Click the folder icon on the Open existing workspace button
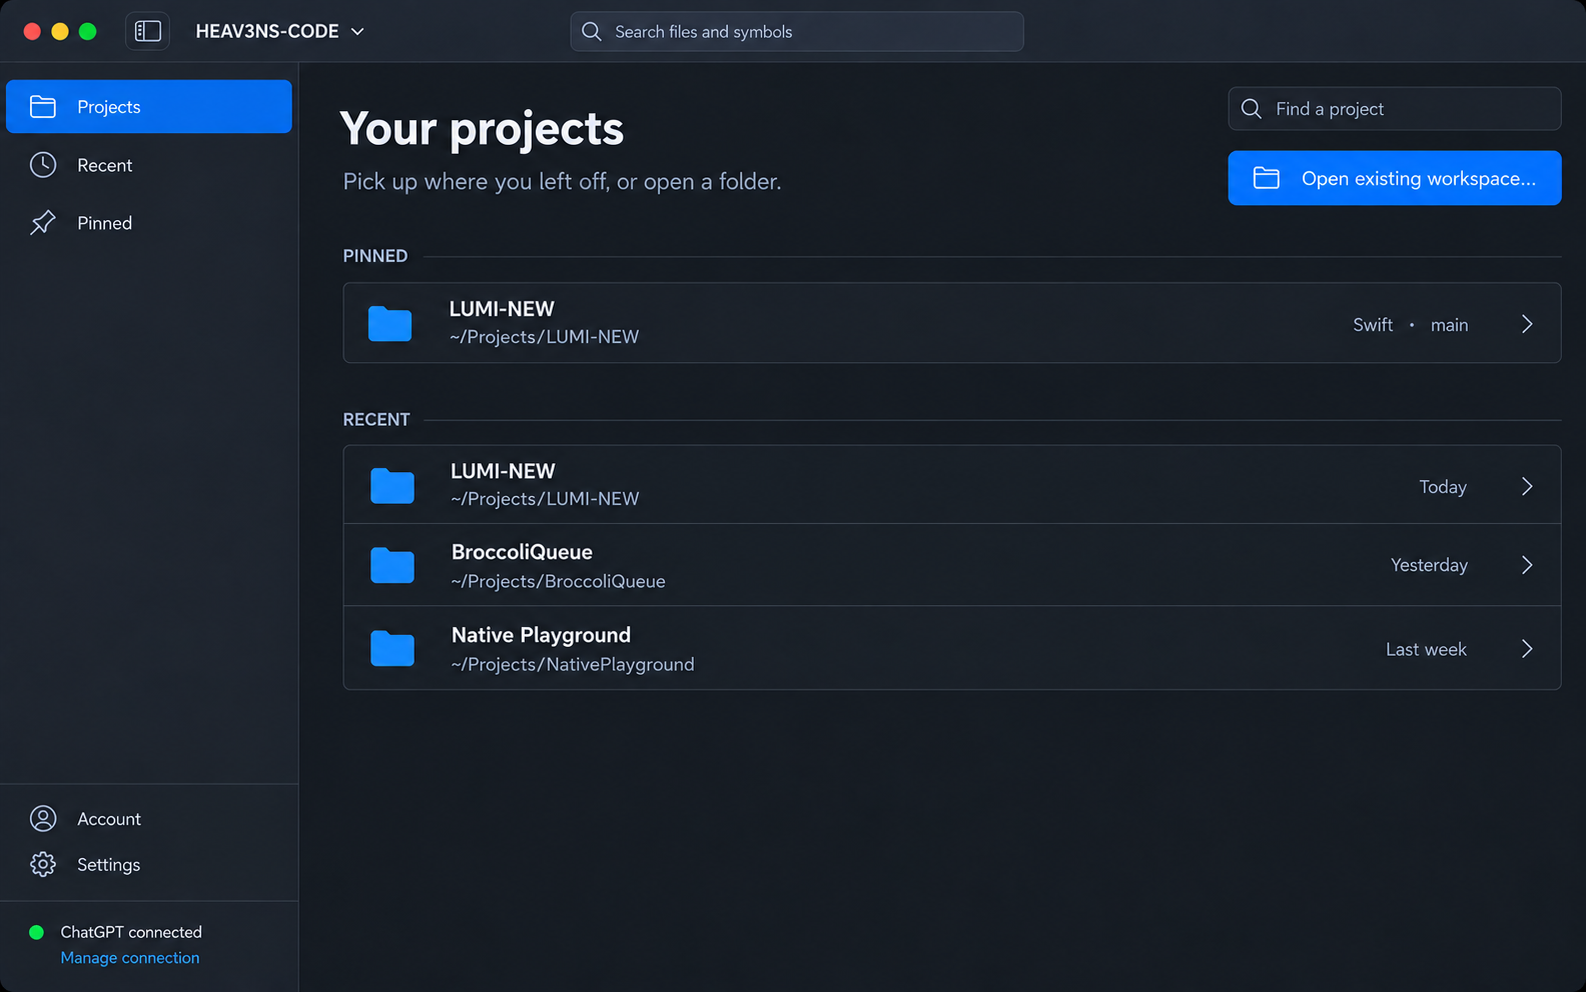The image size is (1586, 992). click(1266, 178)
